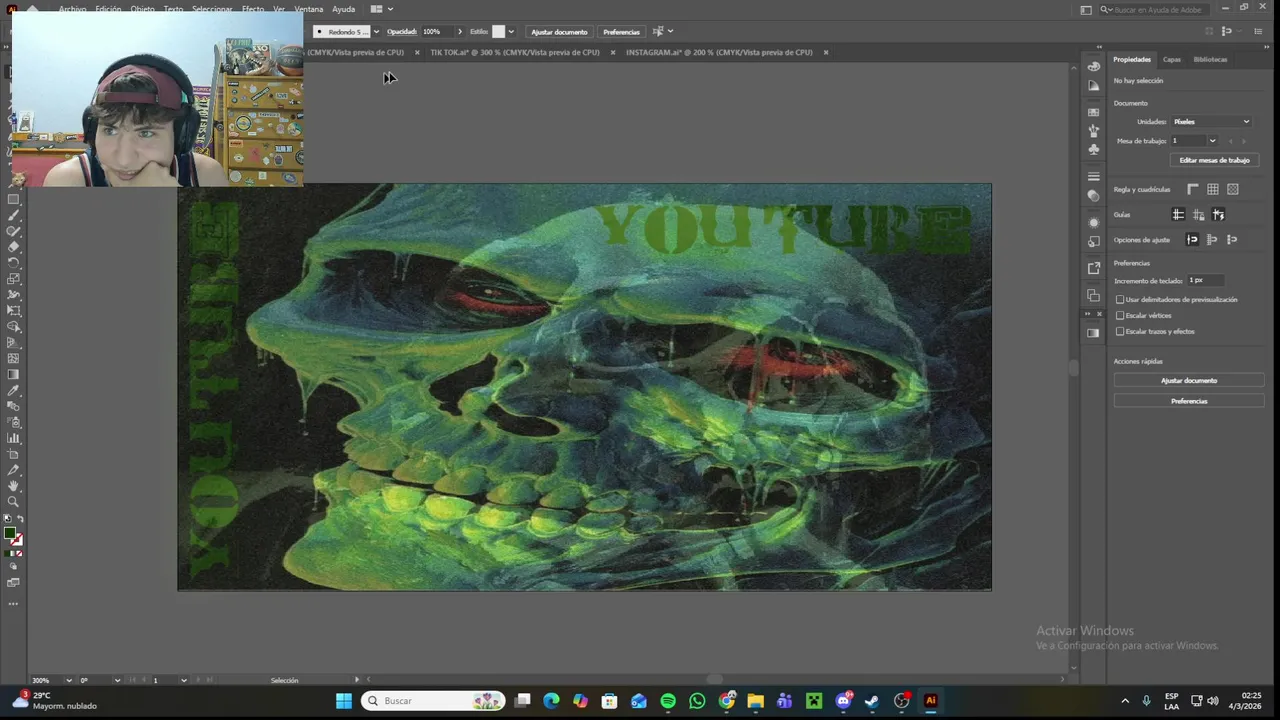Enable 'Usar delimitadores de previsualización' checkbox
Viewport: 1280px width, 720px height.
click(x=1120, y=299)
